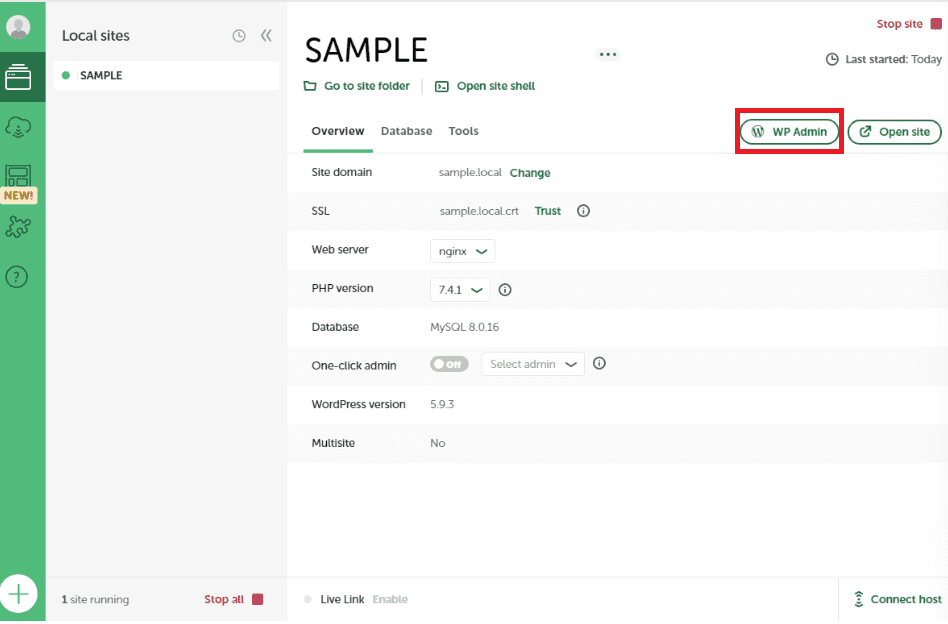Click Change next to site domain
Screen dimensions: 948x624
pyautogui.click(x=530, y=173)
